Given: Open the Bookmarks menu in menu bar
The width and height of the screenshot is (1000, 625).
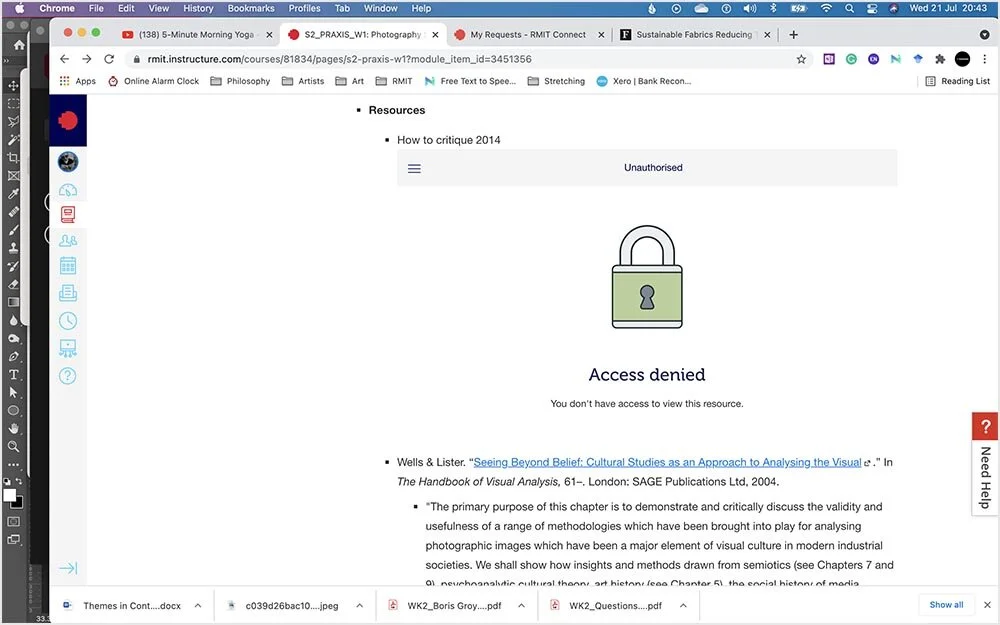Looking at the screenshot, I should point(251,8).
